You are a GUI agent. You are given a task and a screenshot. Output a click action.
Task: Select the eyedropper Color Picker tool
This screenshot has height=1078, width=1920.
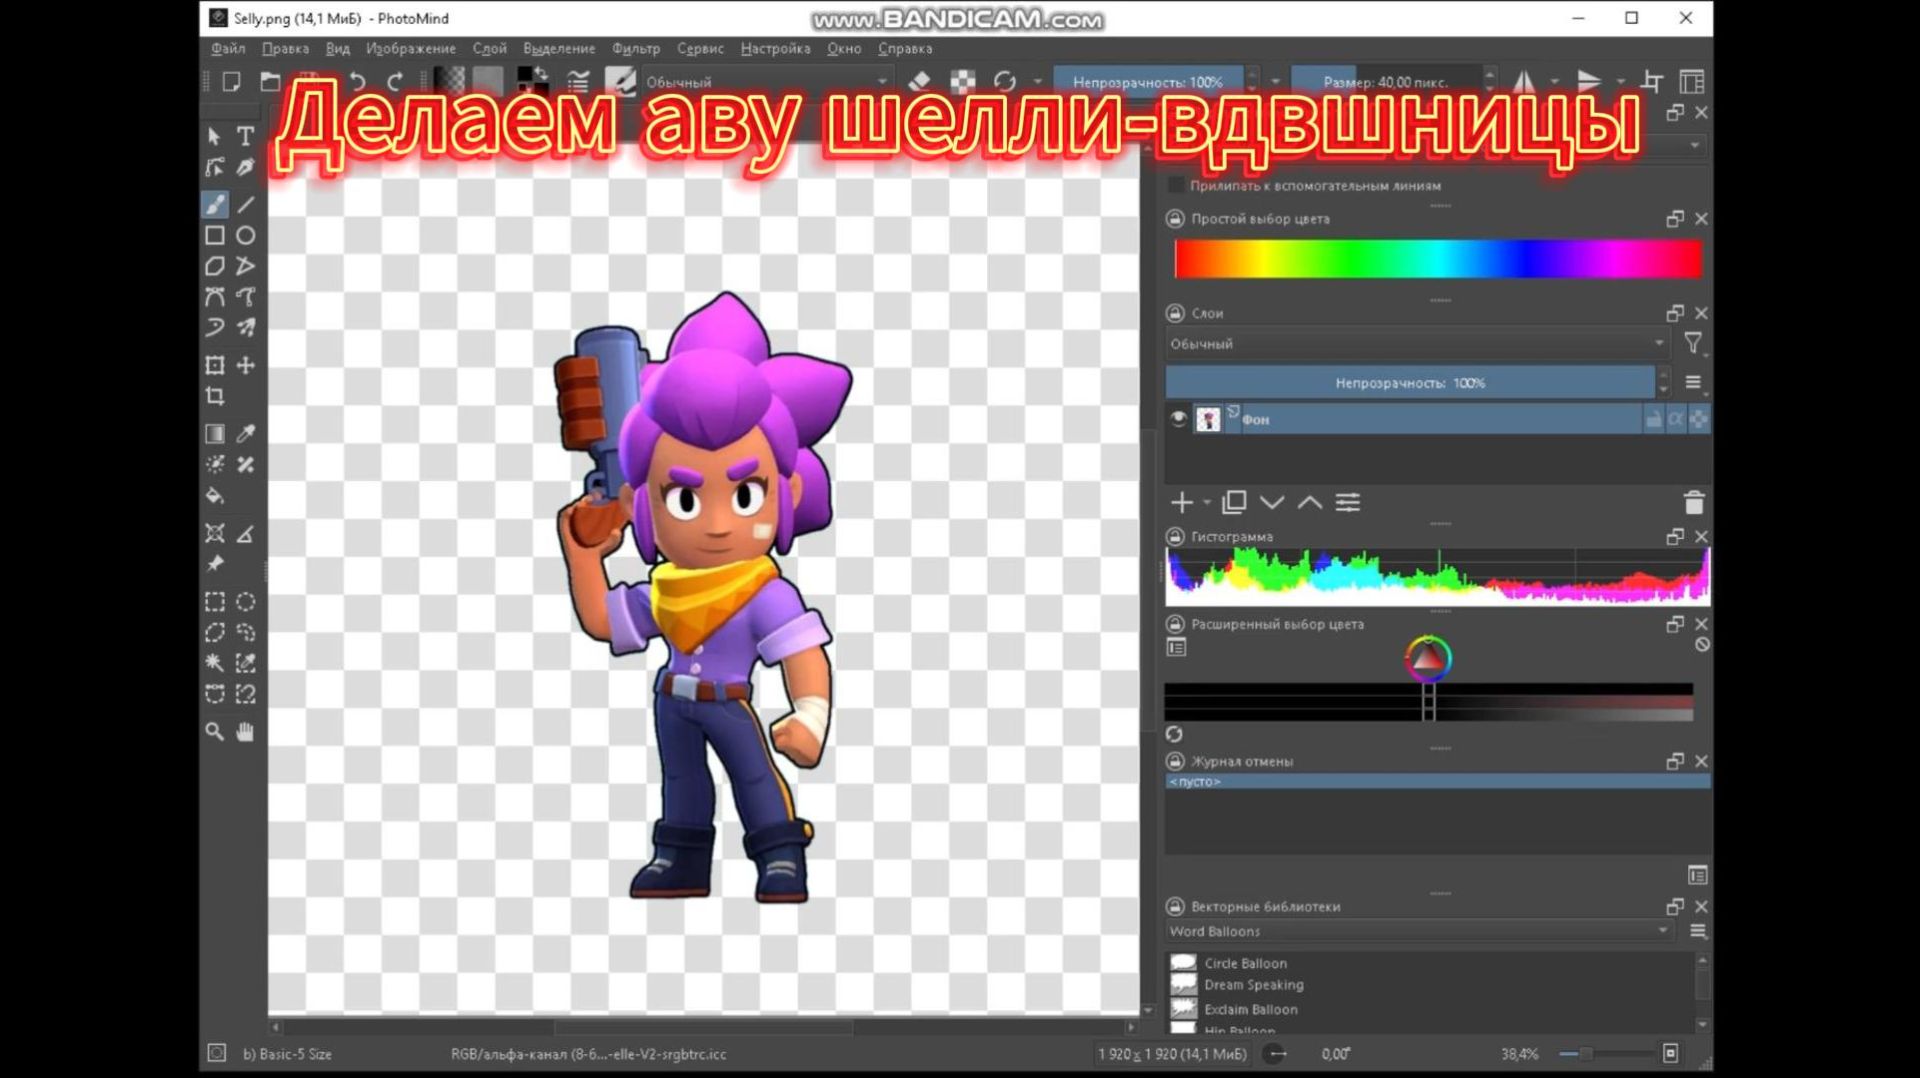coord(245,433)
